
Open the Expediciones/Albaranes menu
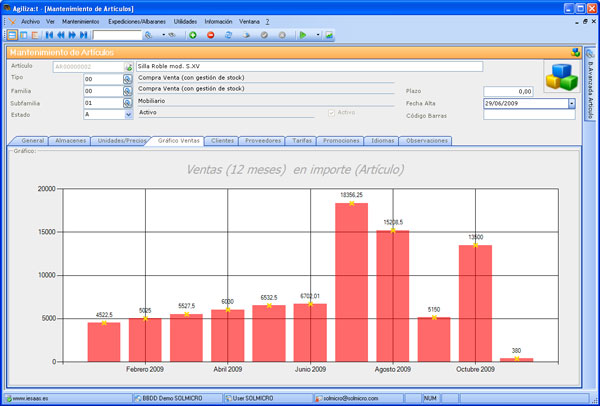137,22
